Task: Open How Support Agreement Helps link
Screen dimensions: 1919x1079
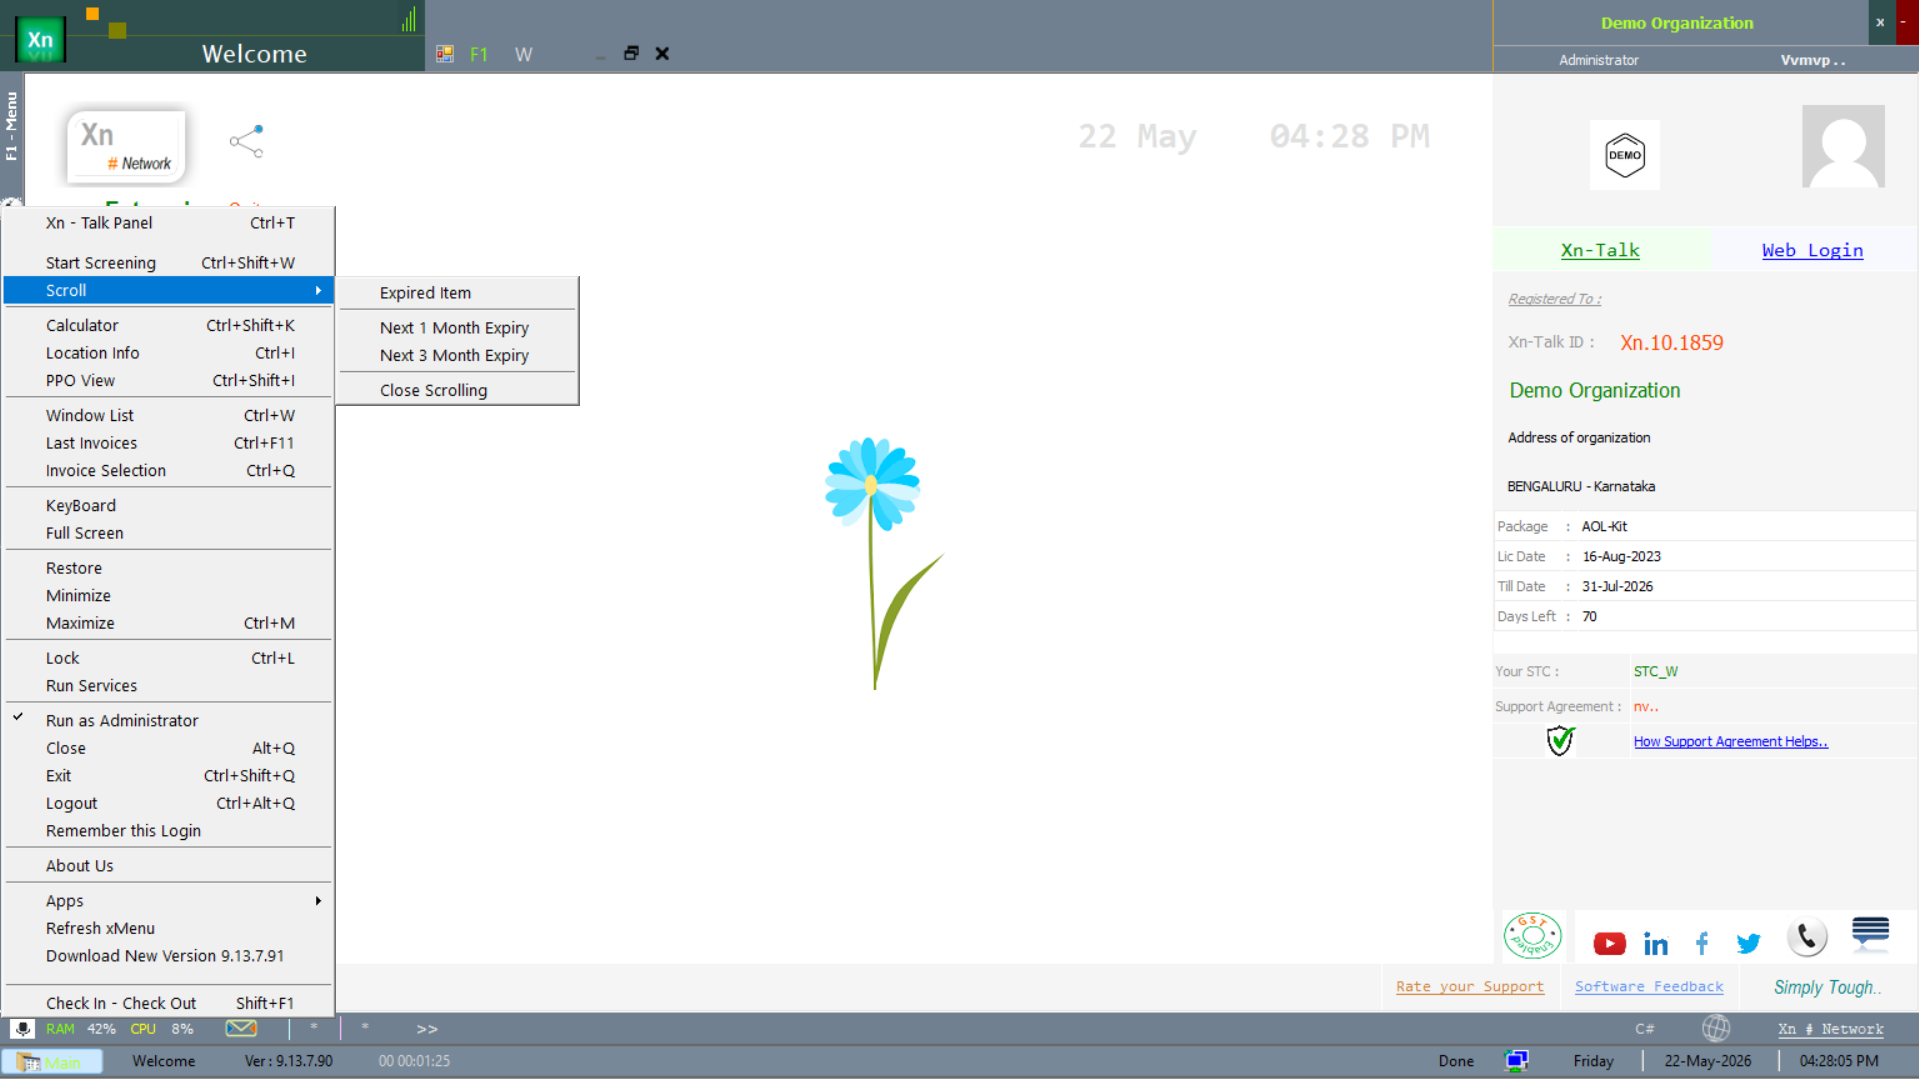Action: click(x=1730, y=741)
